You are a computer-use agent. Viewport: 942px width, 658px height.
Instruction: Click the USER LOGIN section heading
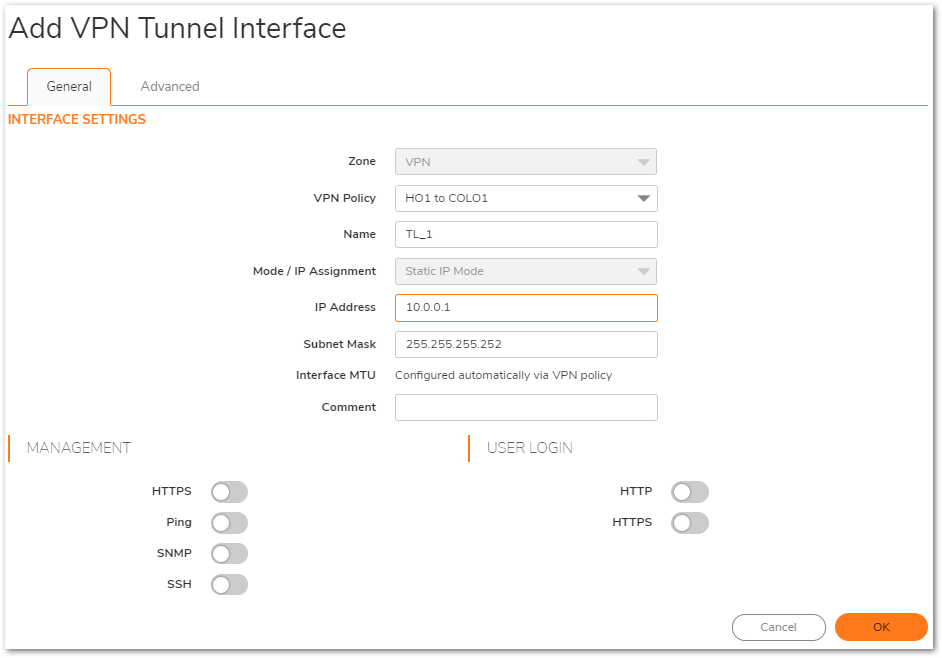click(530, 448)
